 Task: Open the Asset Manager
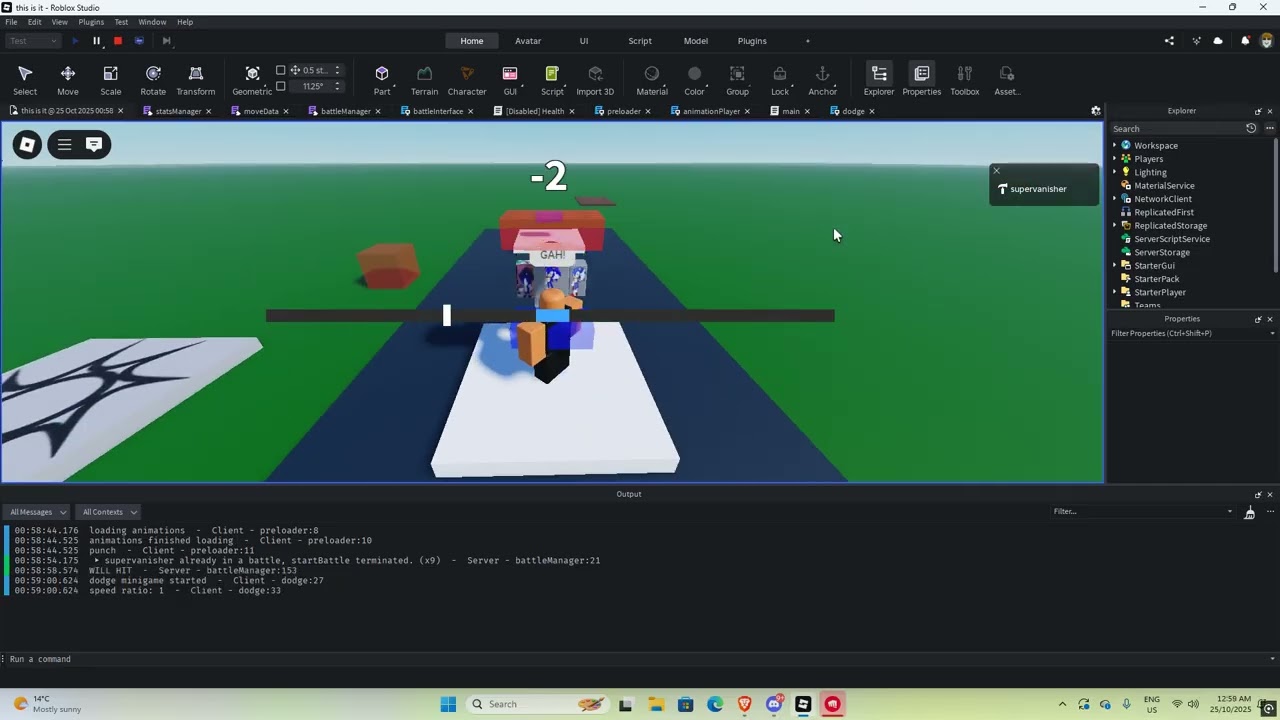coord(1007,80)
